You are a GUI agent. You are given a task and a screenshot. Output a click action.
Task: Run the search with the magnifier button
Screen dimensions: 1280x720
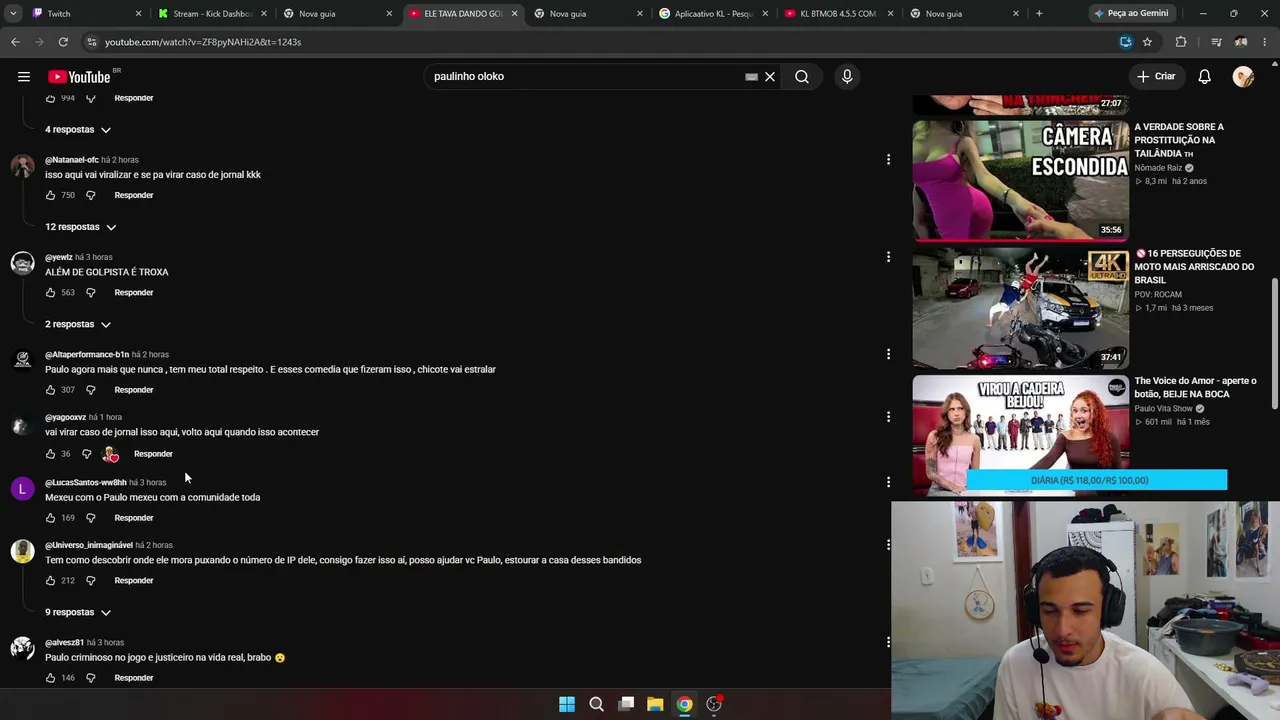pos(802,77)
